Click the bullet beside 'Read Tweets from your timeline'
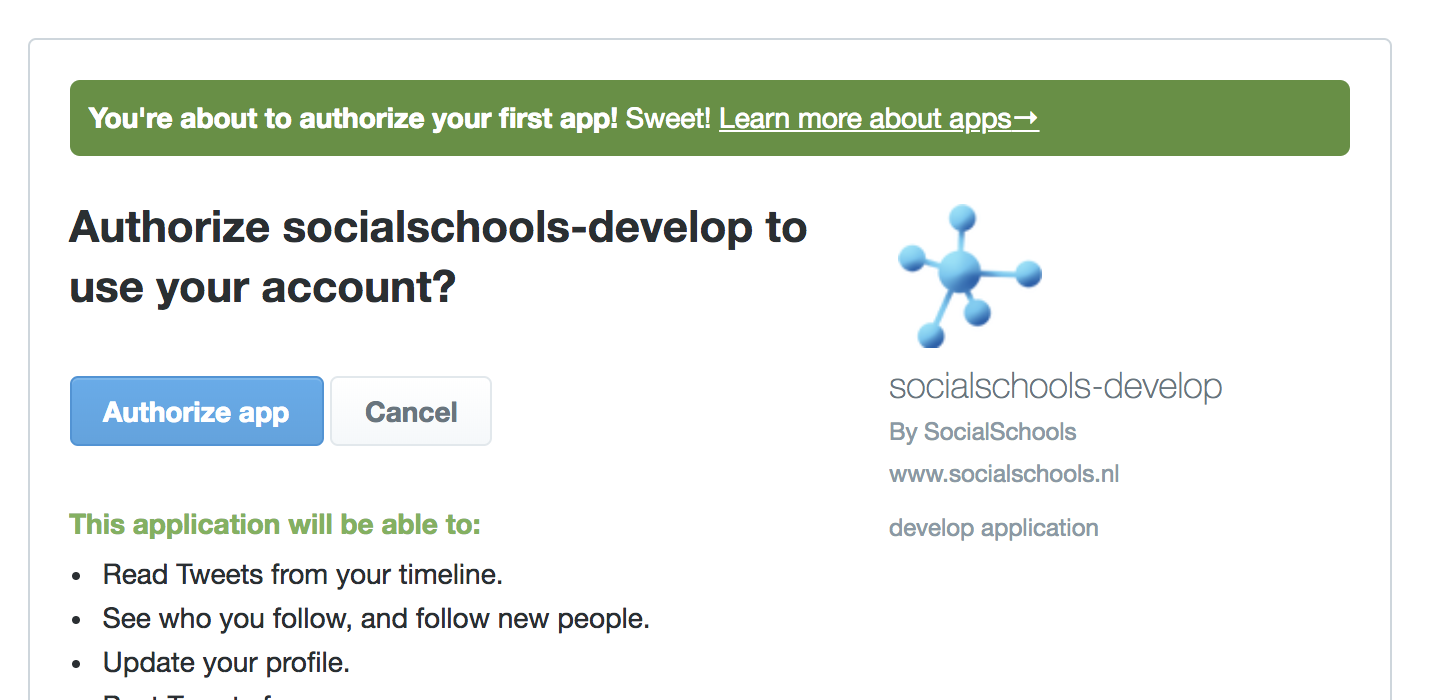This screenshot has height=700, width=1440. [77, 576]
